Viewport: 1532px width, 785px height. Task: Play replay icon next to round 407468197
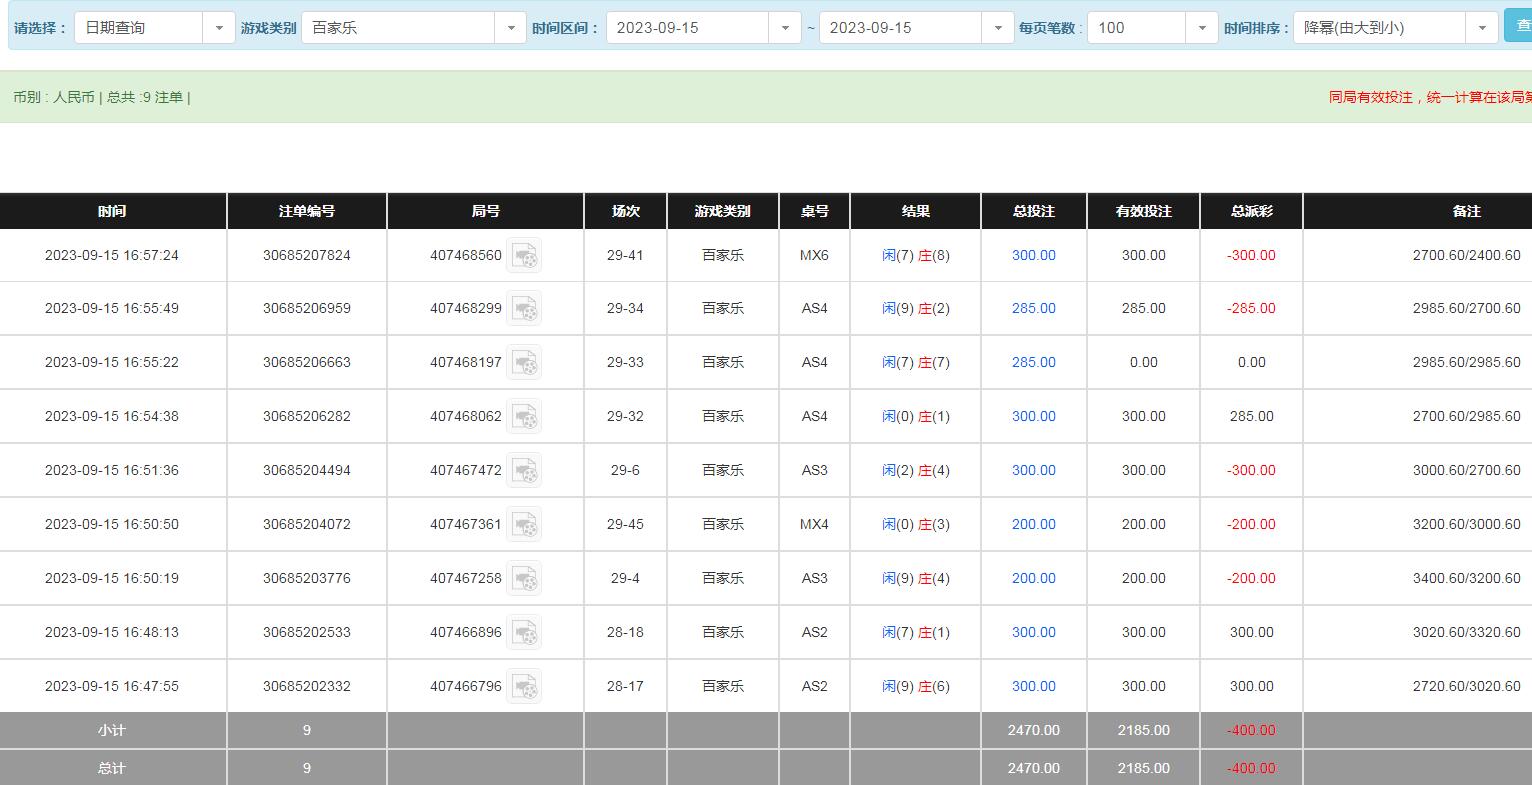point(524,363)
